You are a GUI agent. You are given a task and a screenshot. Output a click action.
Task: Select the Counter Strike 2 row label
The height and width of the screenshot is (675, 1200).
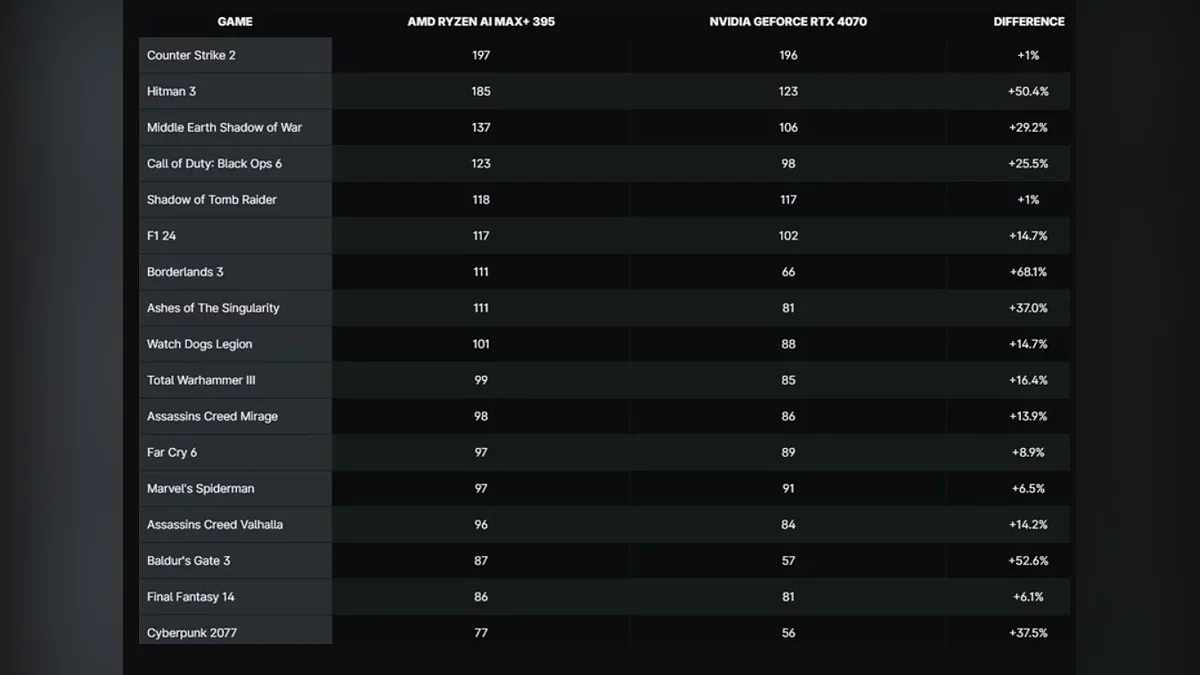(192, 55)
